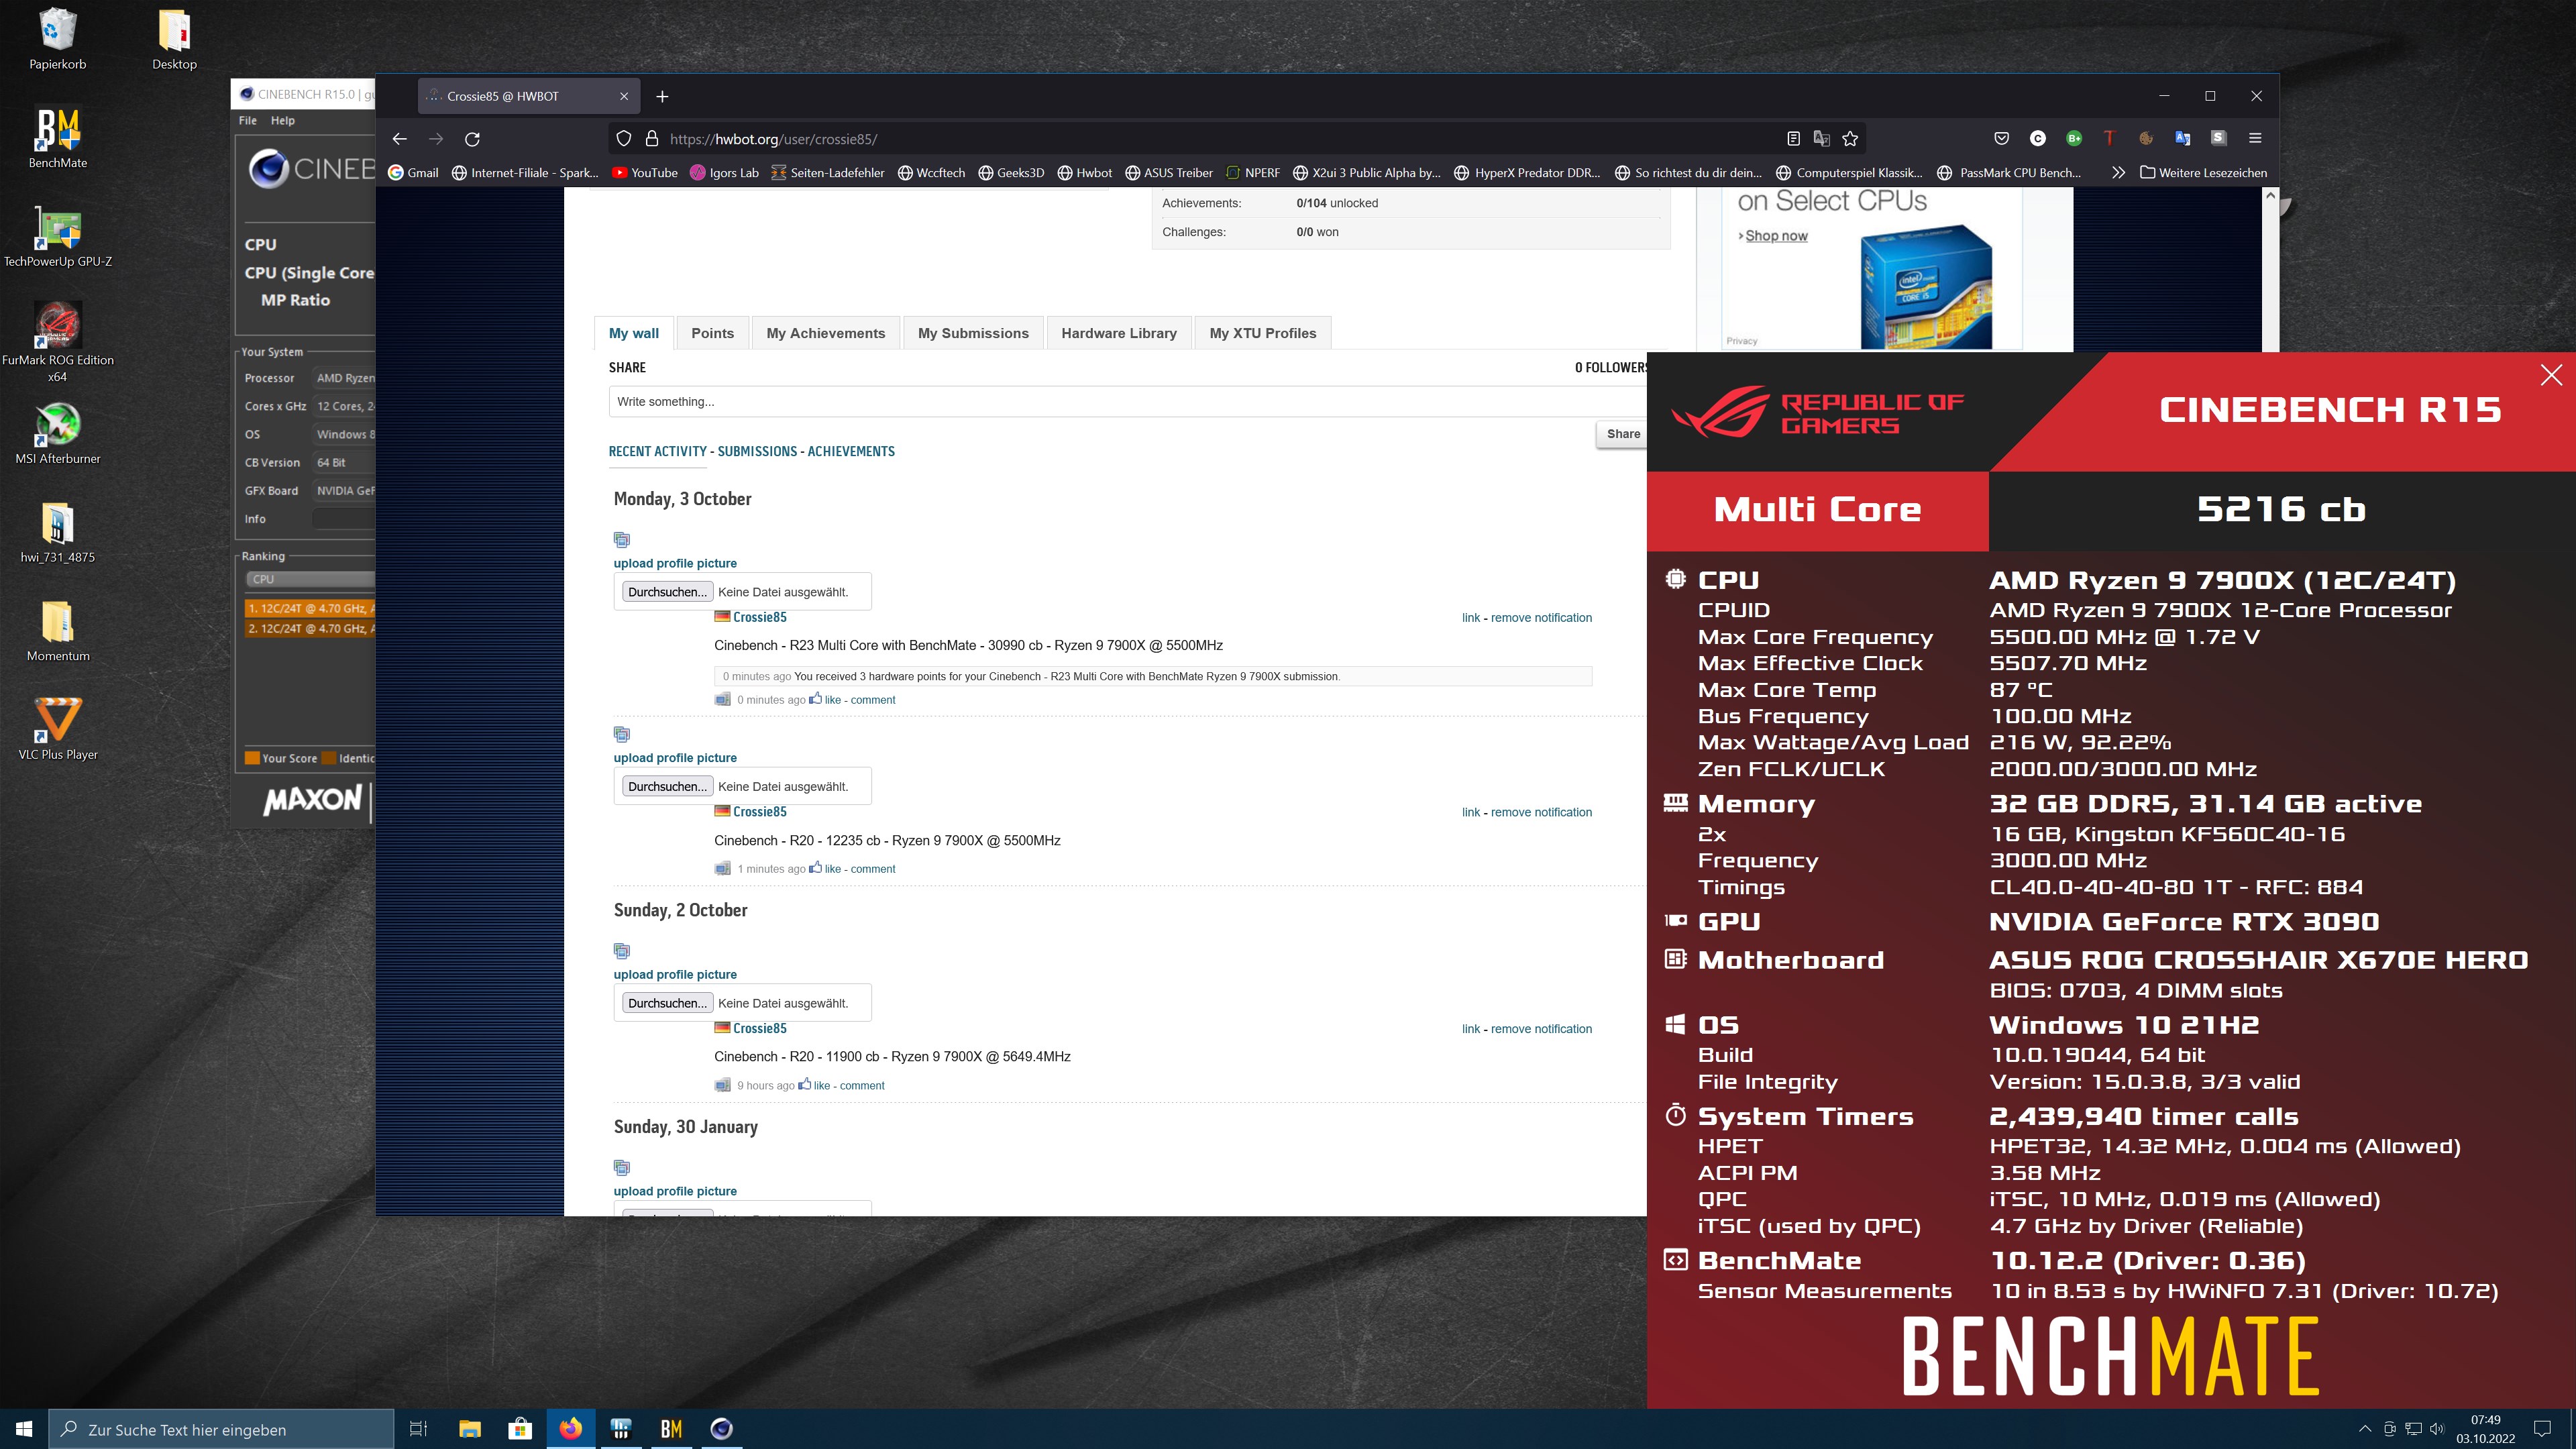Open the TechPowerUp GPU-Z desktop shortcut

[x=58, y=237]
